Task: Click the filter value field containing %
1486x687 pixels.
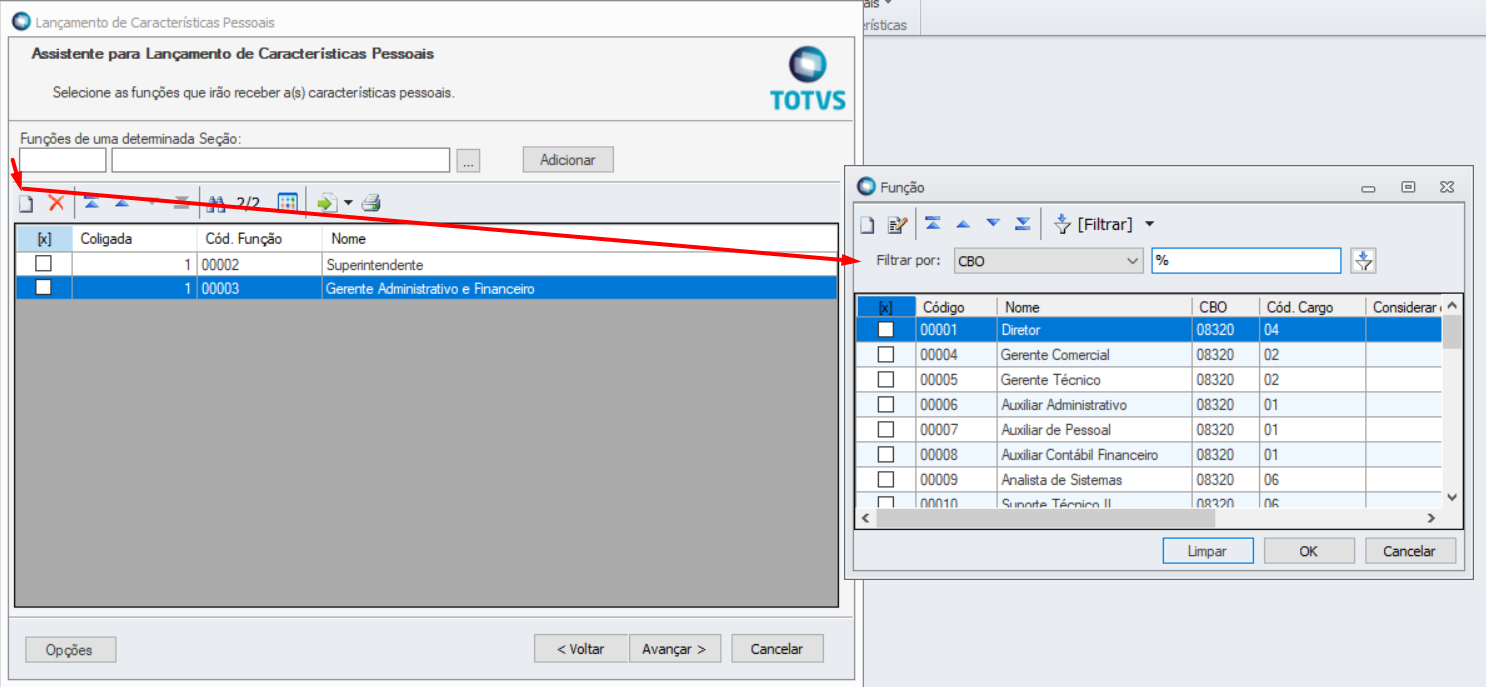Action: point(1246,261)
